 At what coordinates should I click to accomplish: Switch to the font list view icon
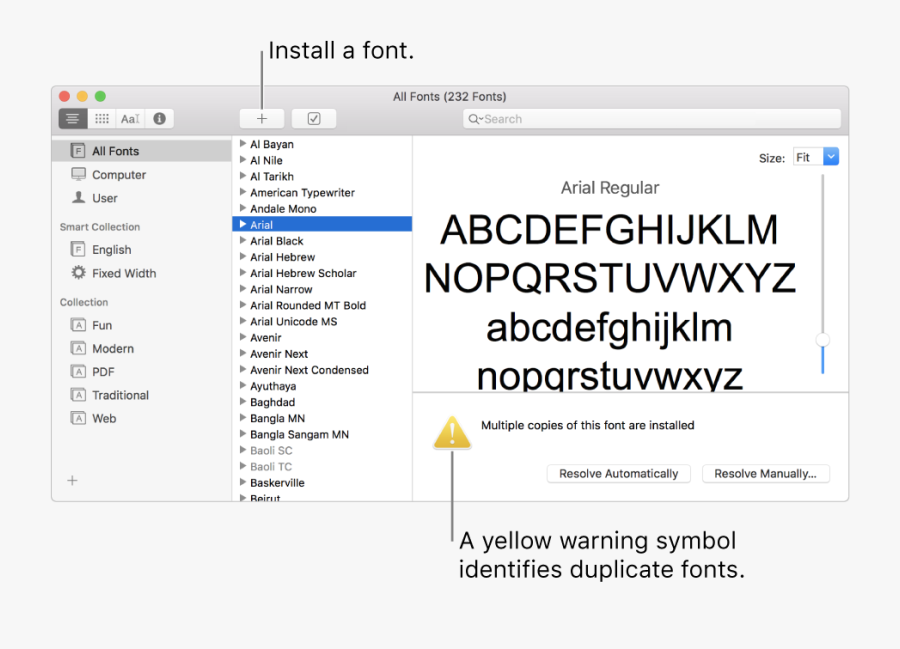72,118
